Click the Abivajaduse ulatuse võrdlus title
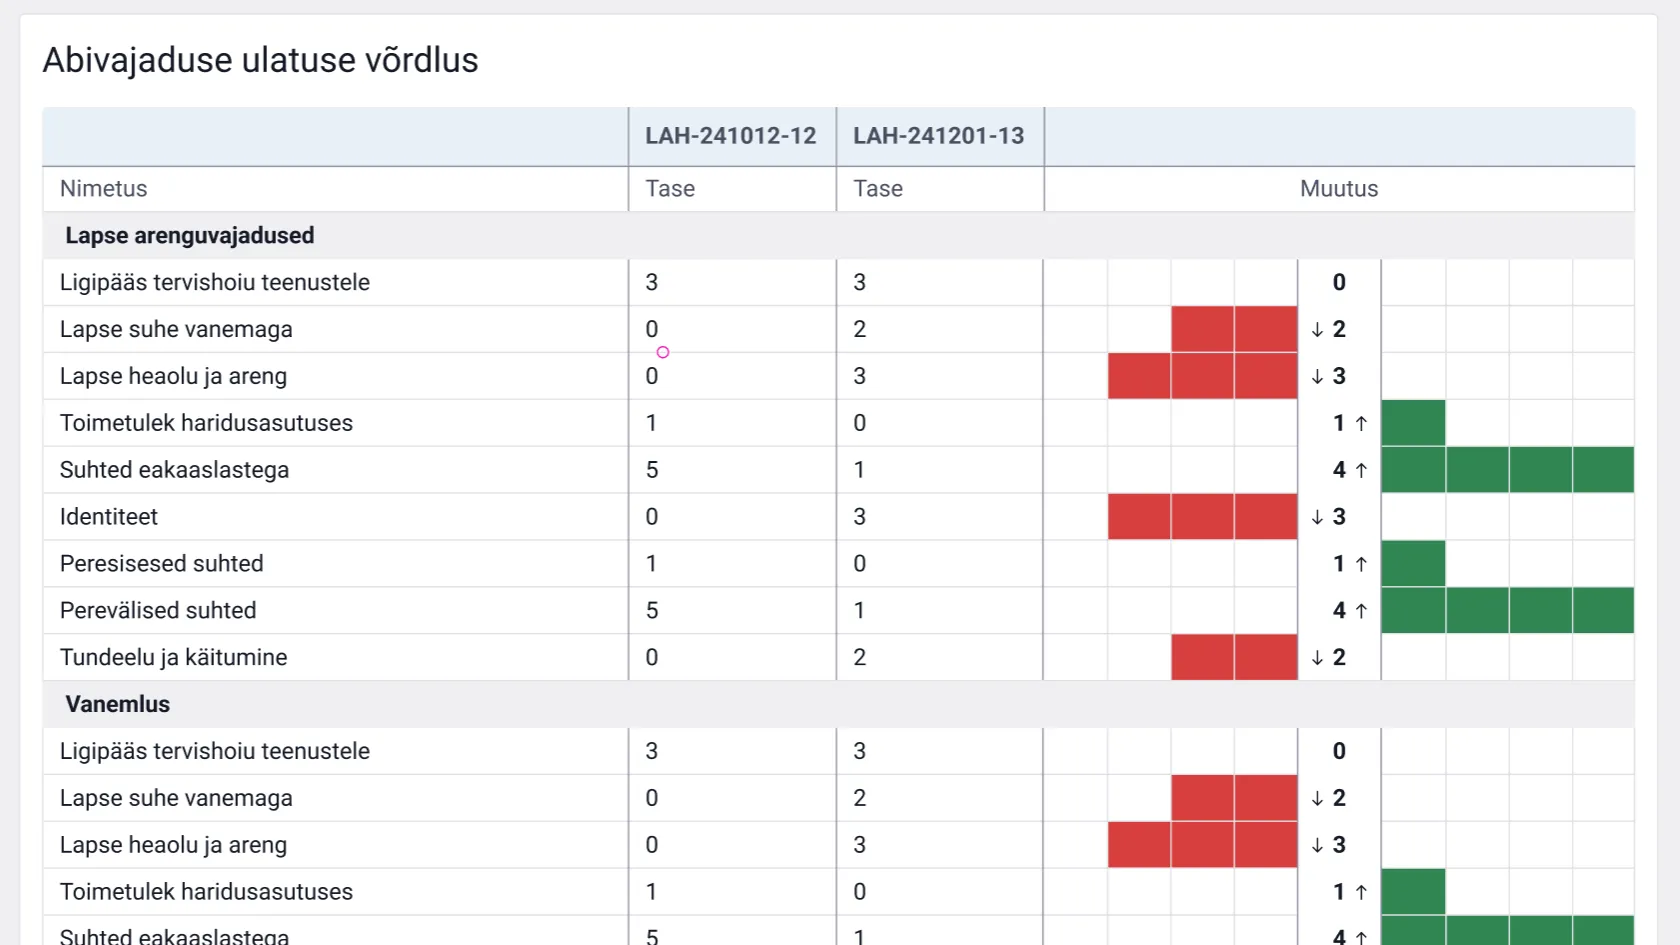 [260, 60]
